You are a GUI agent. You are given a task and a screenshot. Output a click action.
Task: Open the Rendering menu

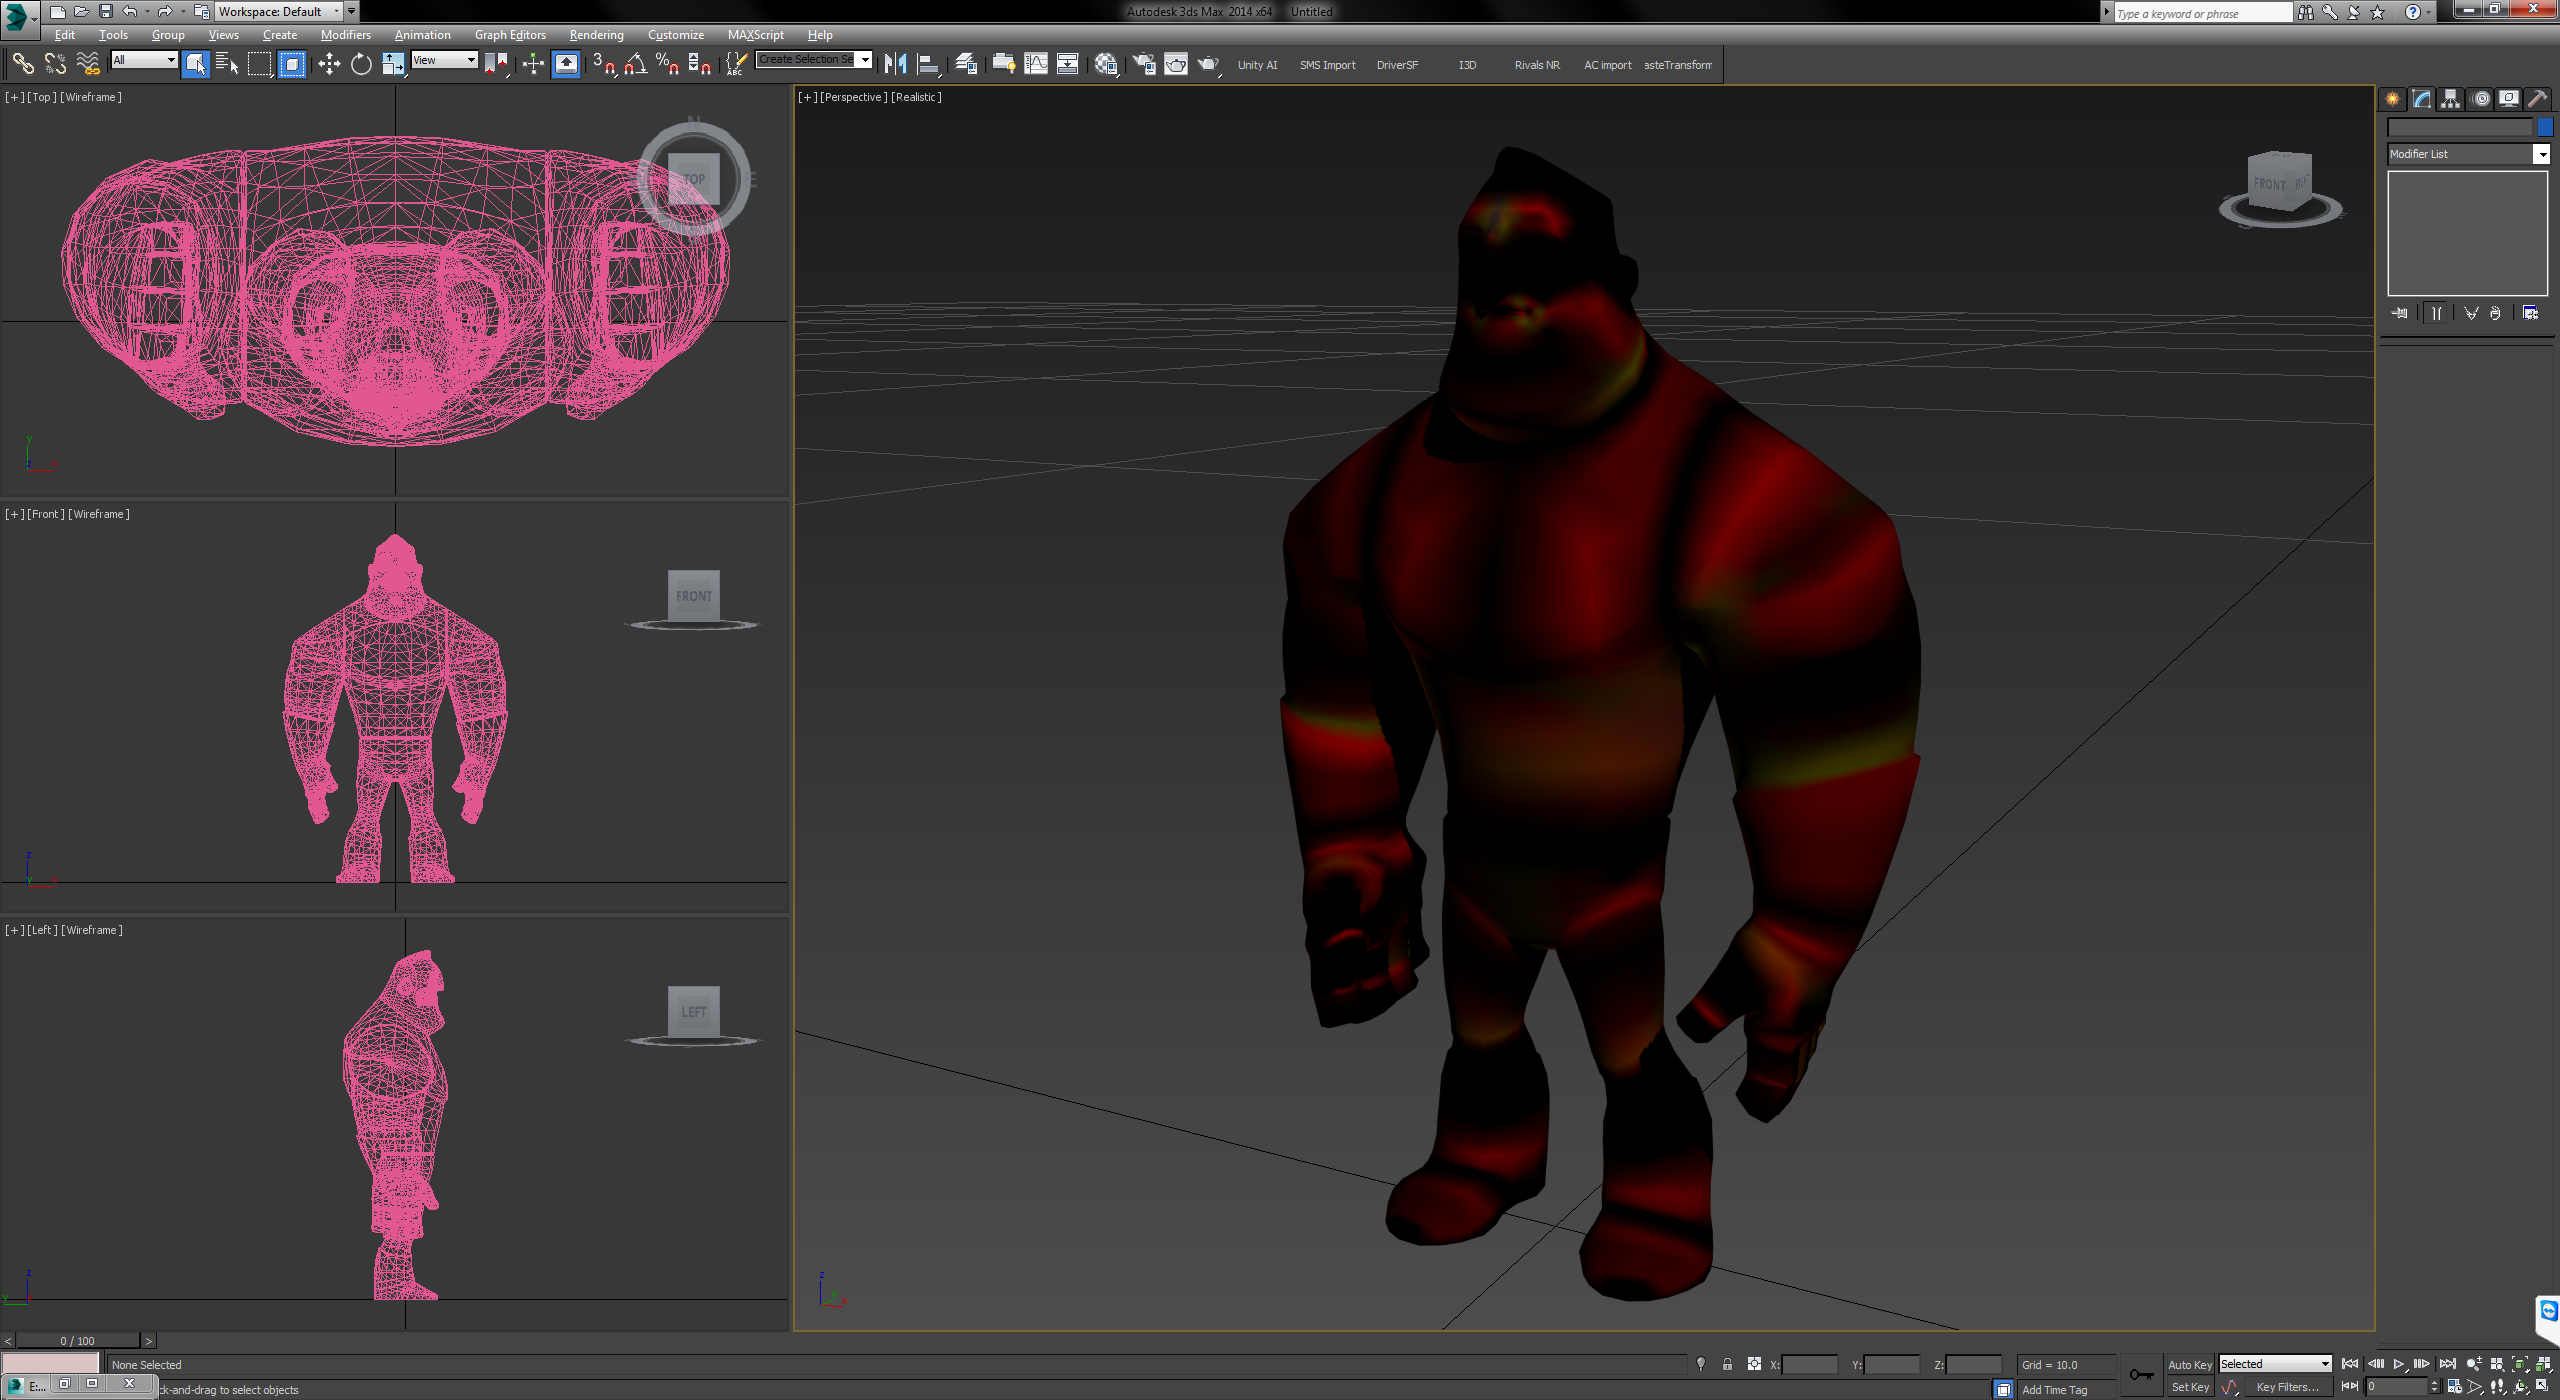[x=596, y=34]
